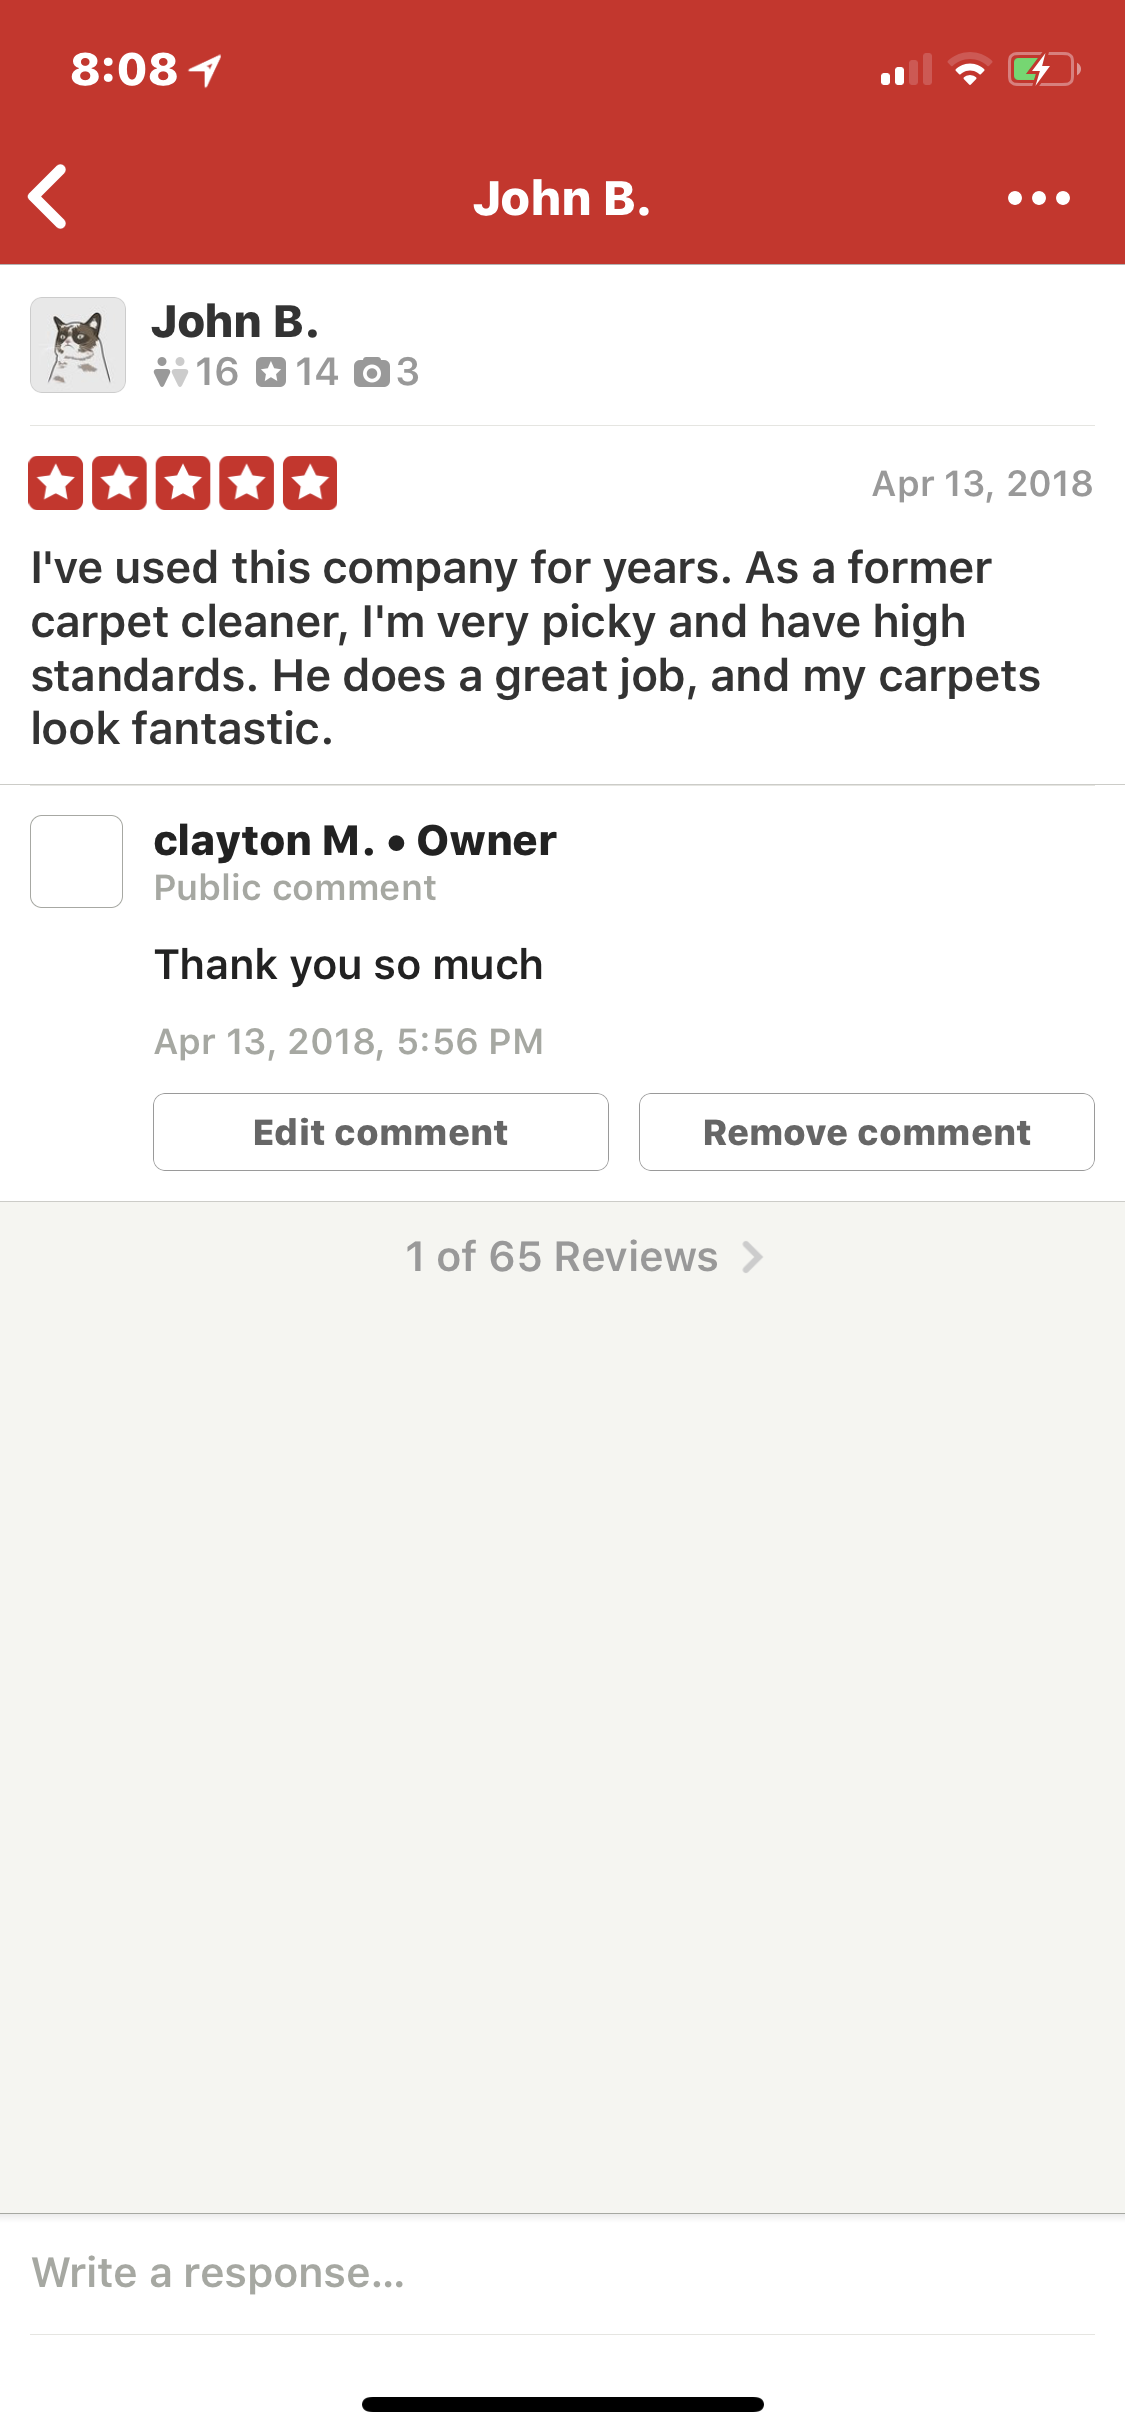Viewport: 1125px width, 2436px height.
Task: Tap the 1 of 65 Reviews label
Action: (x=561, y=1257)
